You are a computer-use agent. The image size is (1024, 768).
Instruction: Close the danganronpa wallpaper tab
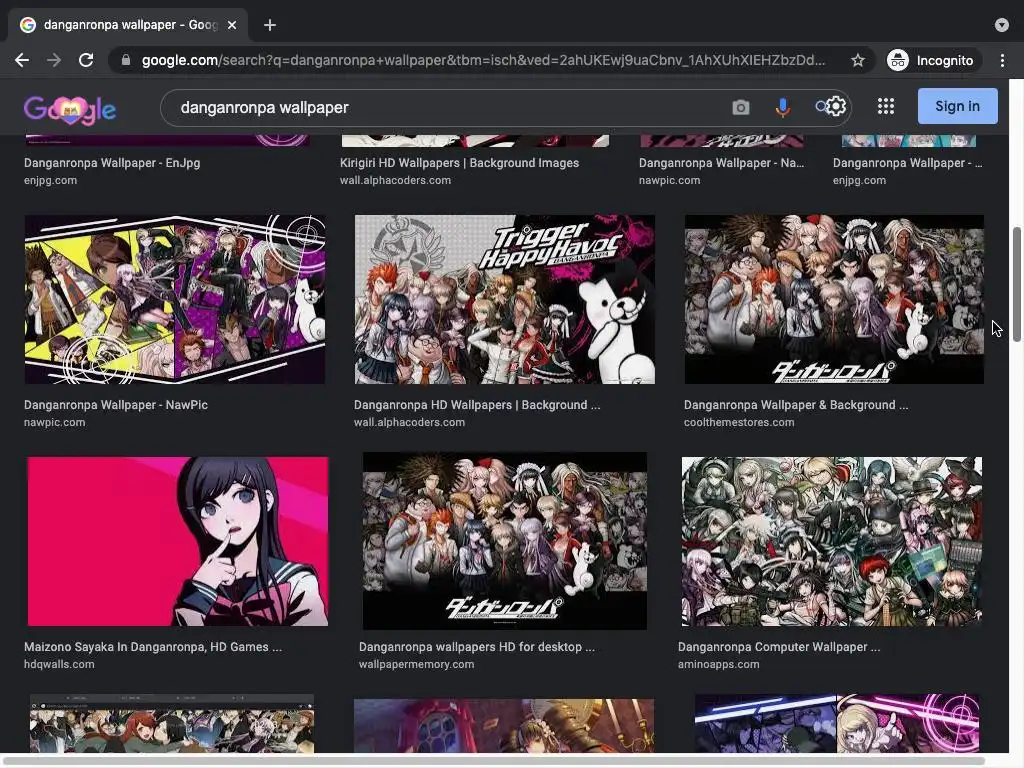point(232,25)
